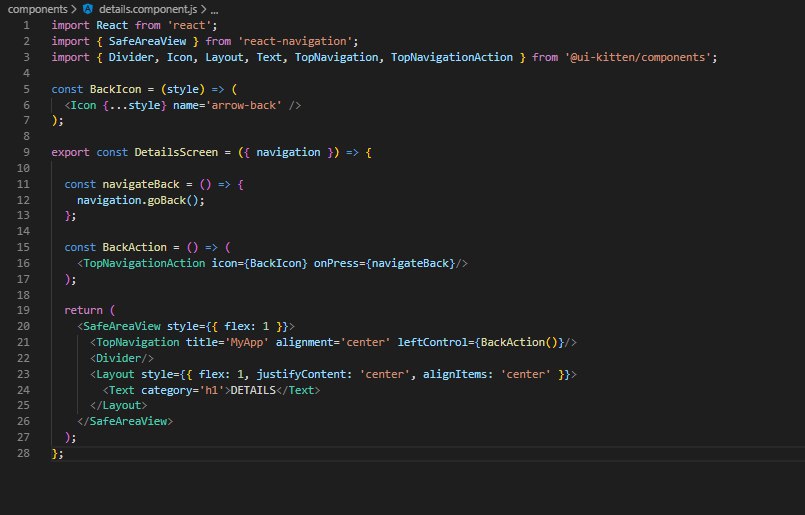The image size is (805, 515).
Task: Click 'Divider' in the import on line 3
Action: [130, 57]
